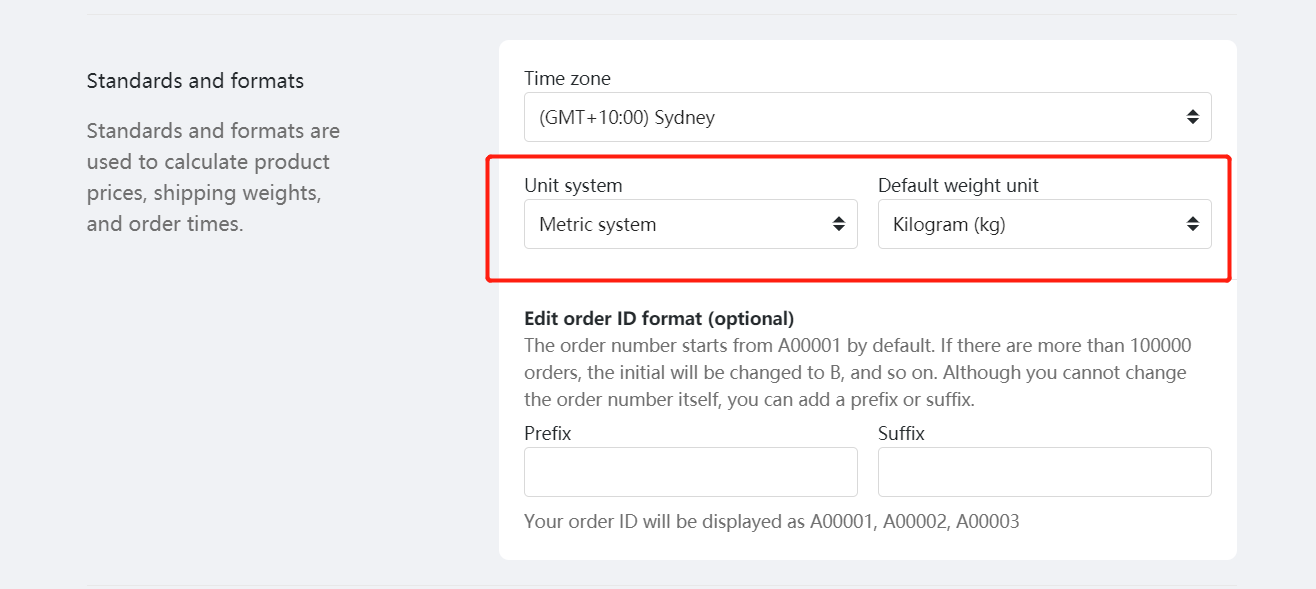Image resolution: width=1316 pixels, height=589 pixels.
Task: Click the Standards and formats description paragraph
Action: point(213,177)
